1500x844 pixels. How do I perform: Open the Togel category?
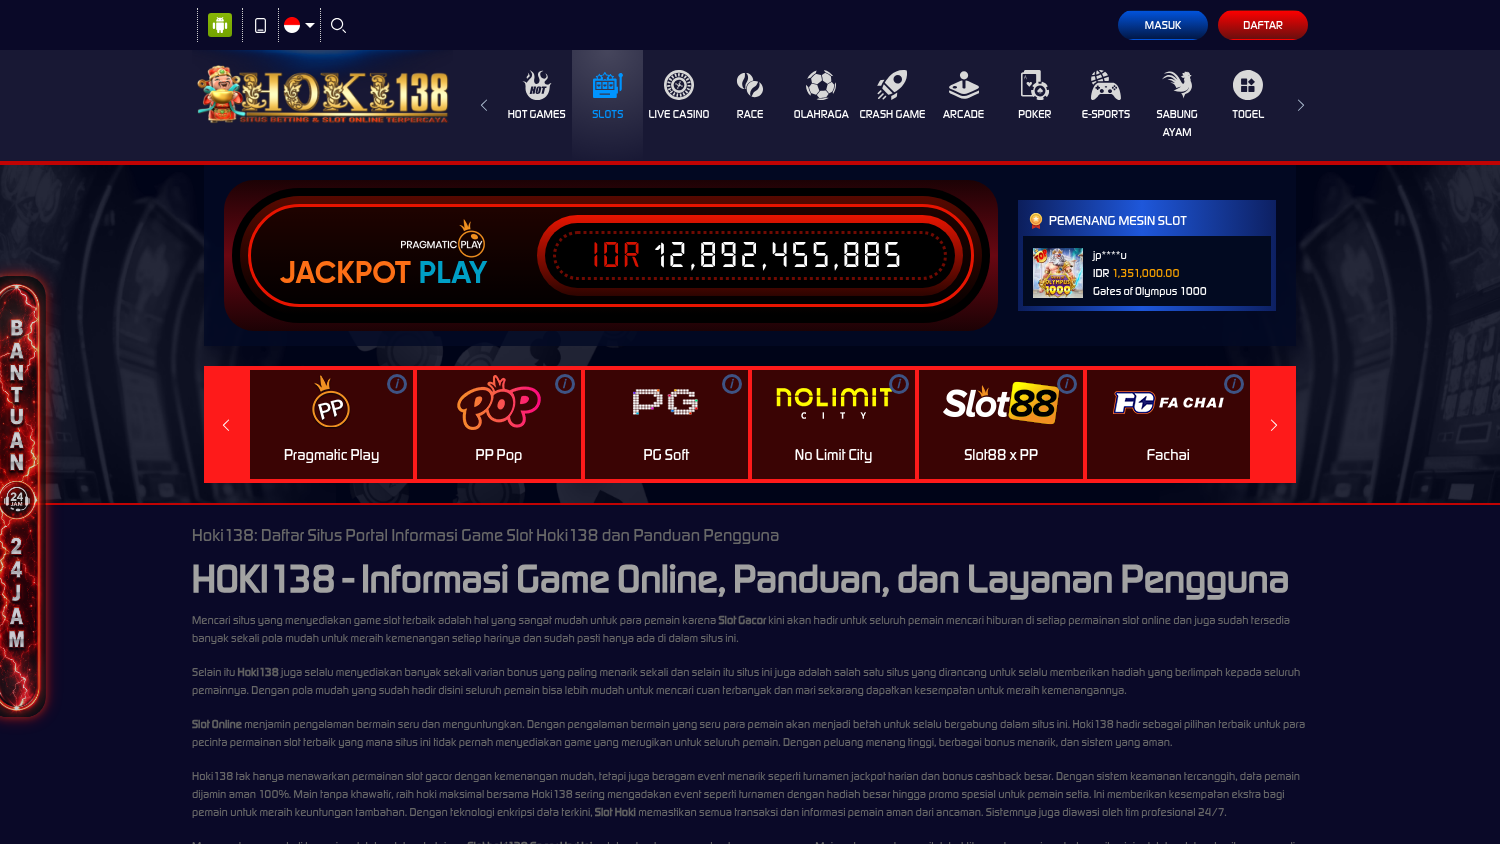[1248, 96]
